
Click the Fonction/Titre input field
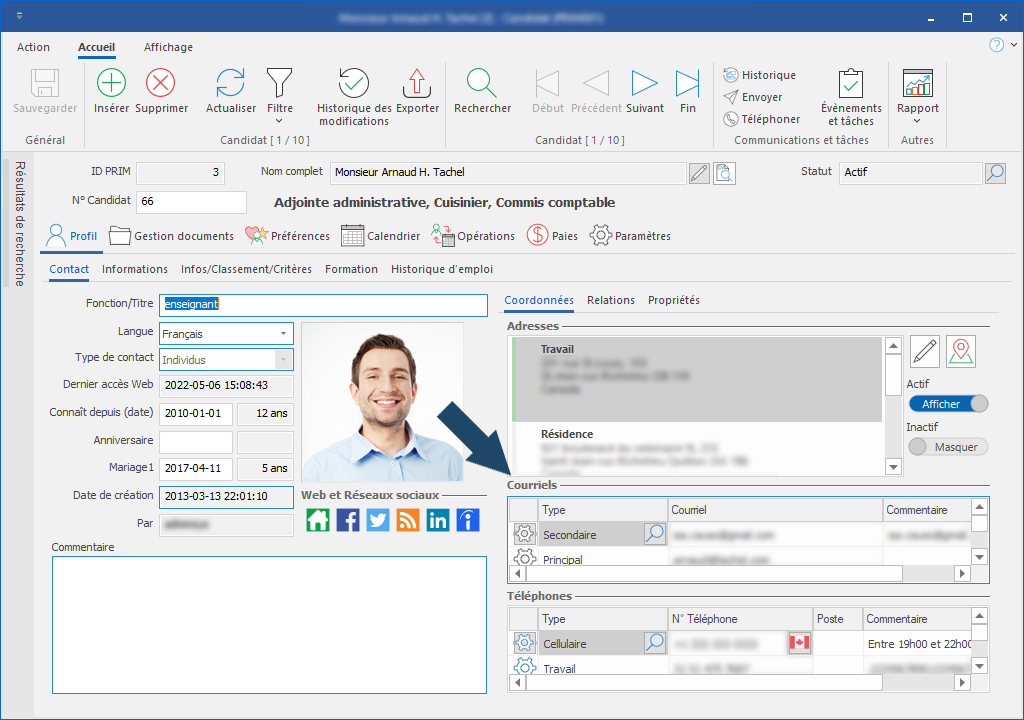tap(322, 304)
